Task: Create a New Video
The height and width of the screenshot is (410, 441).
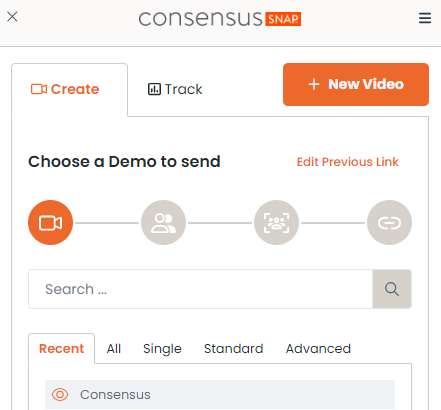Action: pyautogui.click(x=356, y=84)
